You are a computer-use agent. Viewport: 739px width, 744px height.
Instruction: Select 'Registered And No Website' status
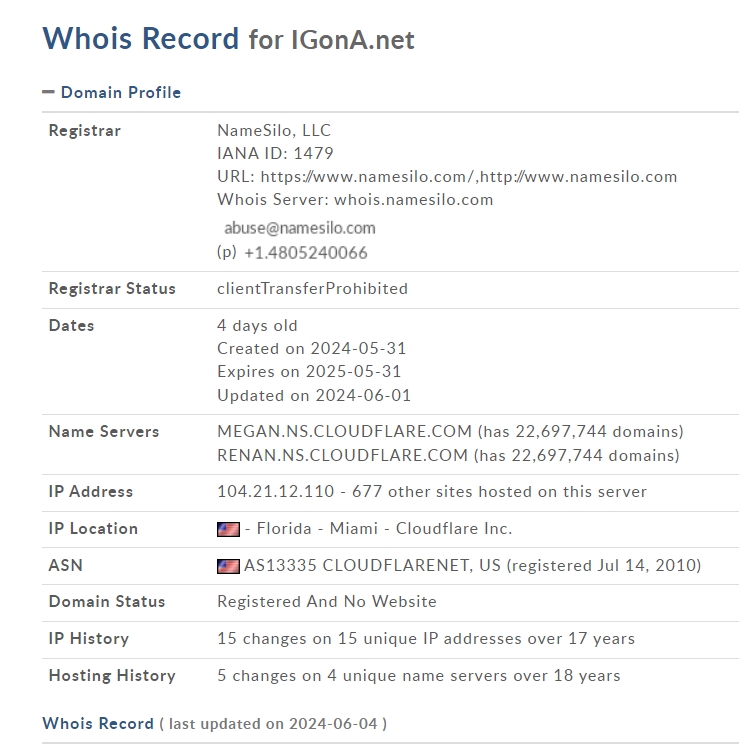coord(327,602)
